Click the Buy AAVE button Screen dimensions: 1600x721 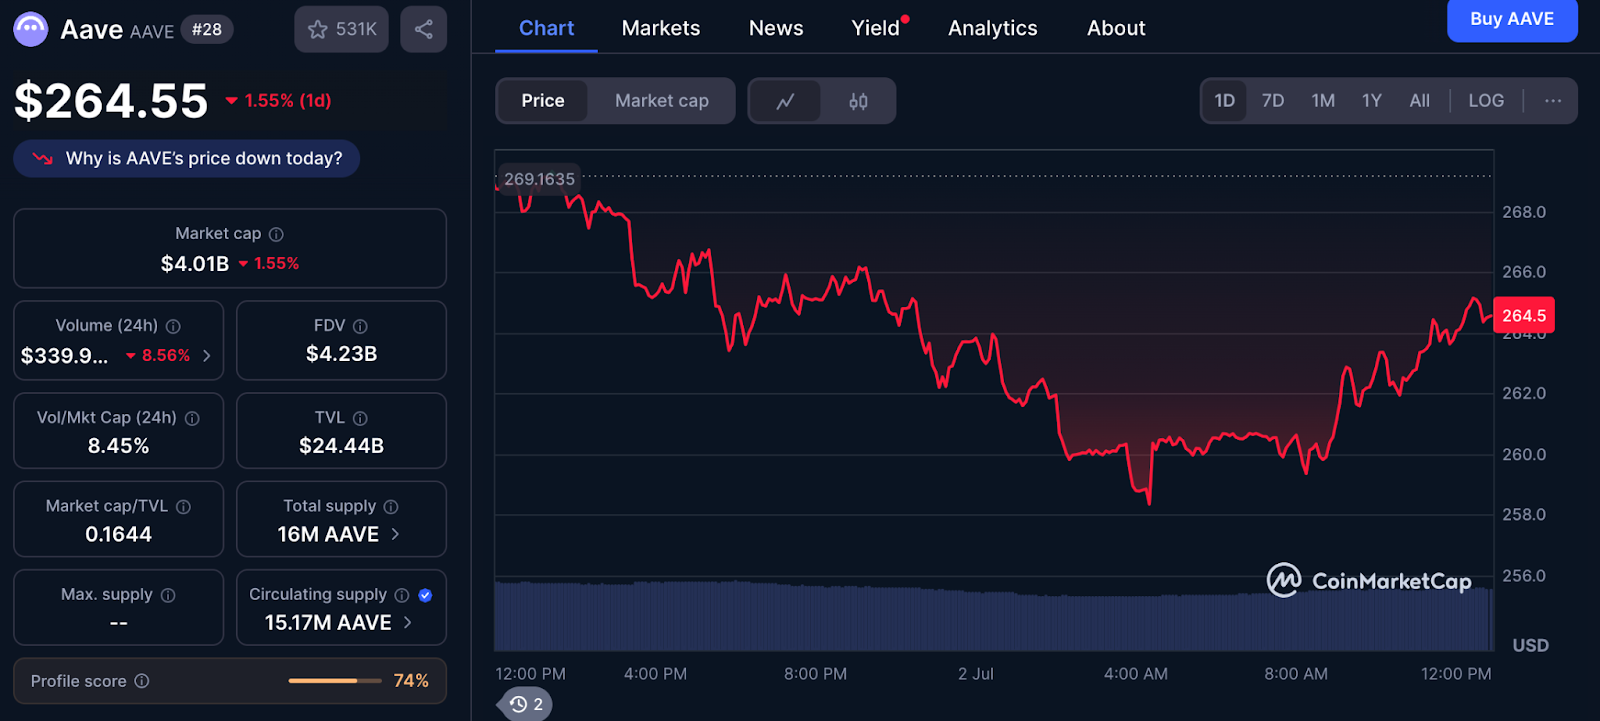[1512, 19]
